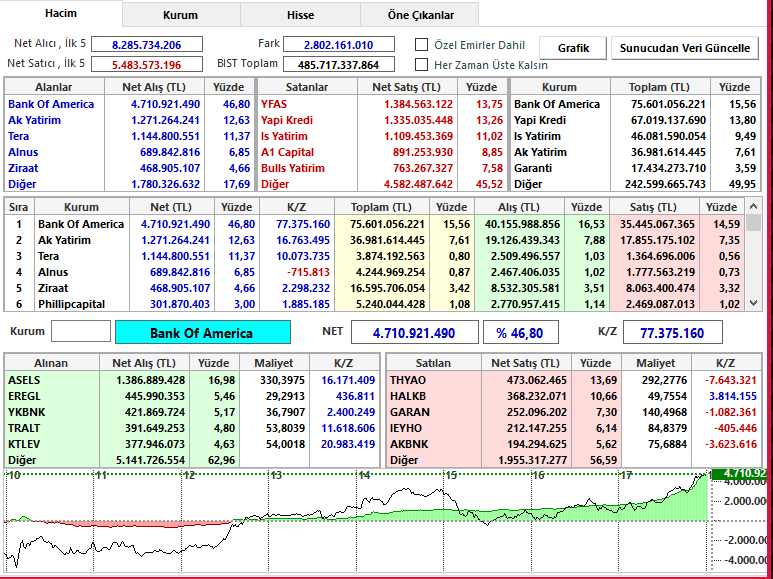Click the NET value 4.710.921.490 field

pos(415,332)
